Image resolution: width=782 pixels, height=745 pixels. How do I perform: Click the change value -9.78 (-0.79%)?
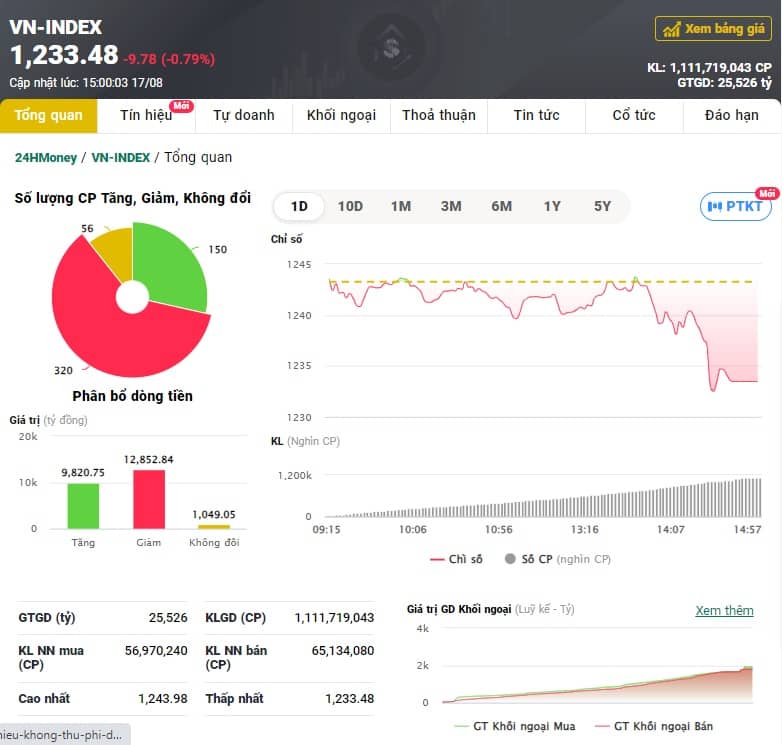pyautogui.click(x=169, y=59)
